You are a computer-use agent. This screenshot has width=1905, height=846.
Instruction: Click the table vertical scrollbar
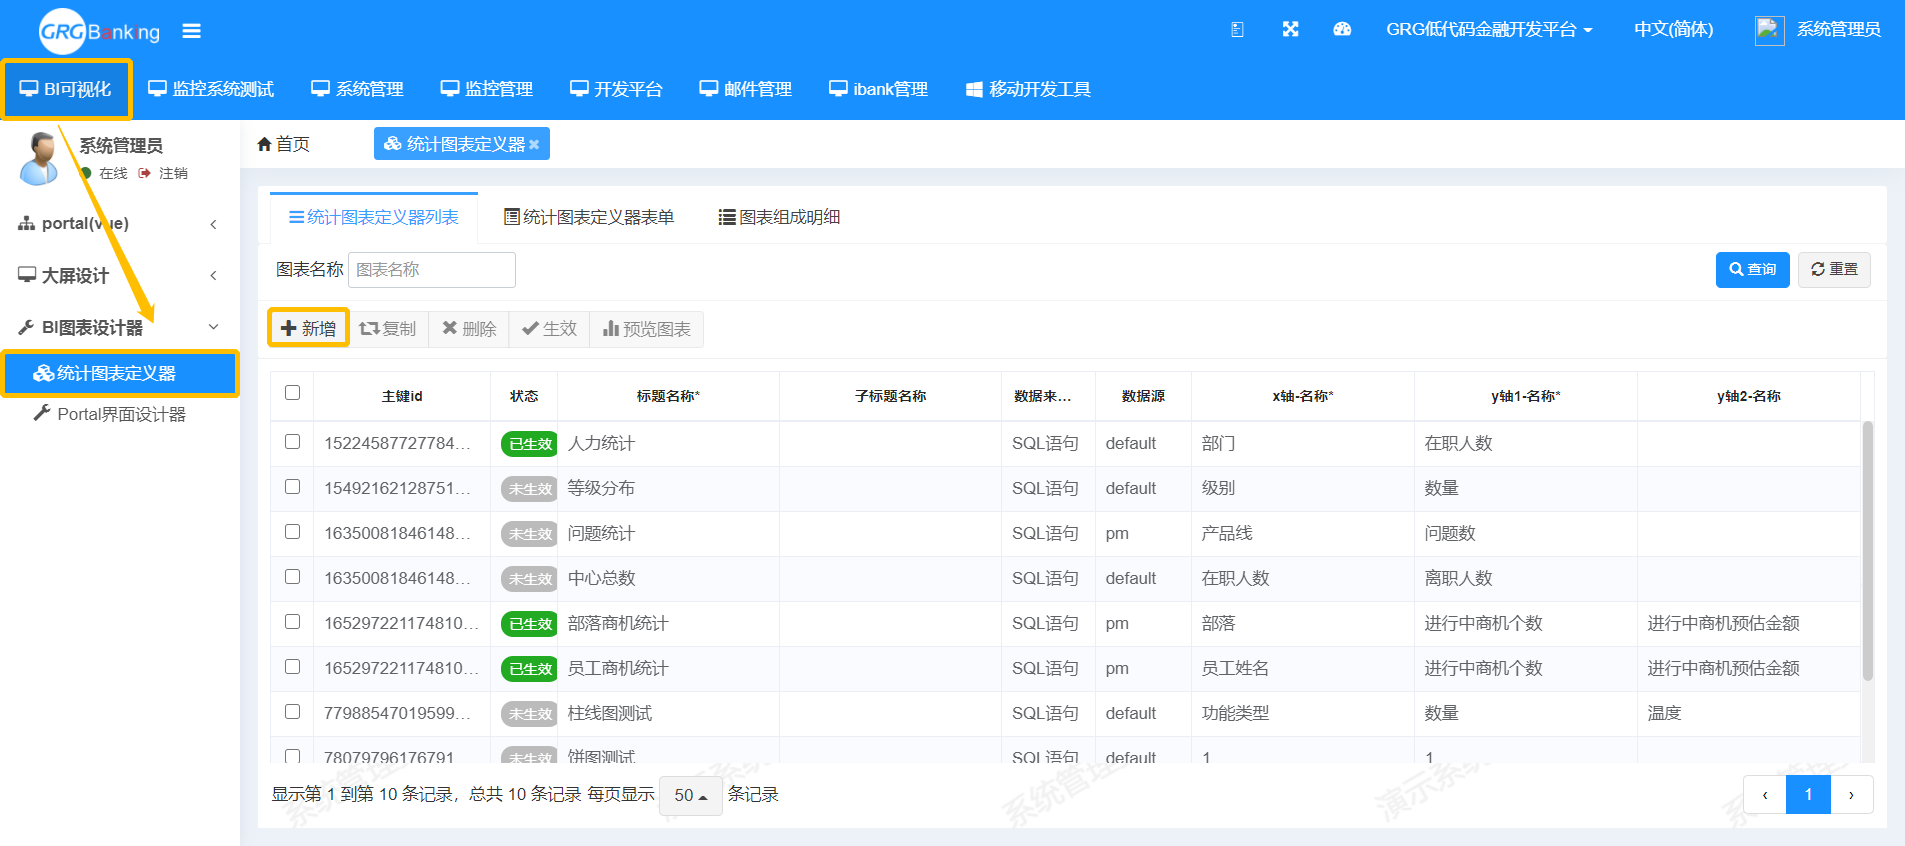click(x=1867, y=551)
